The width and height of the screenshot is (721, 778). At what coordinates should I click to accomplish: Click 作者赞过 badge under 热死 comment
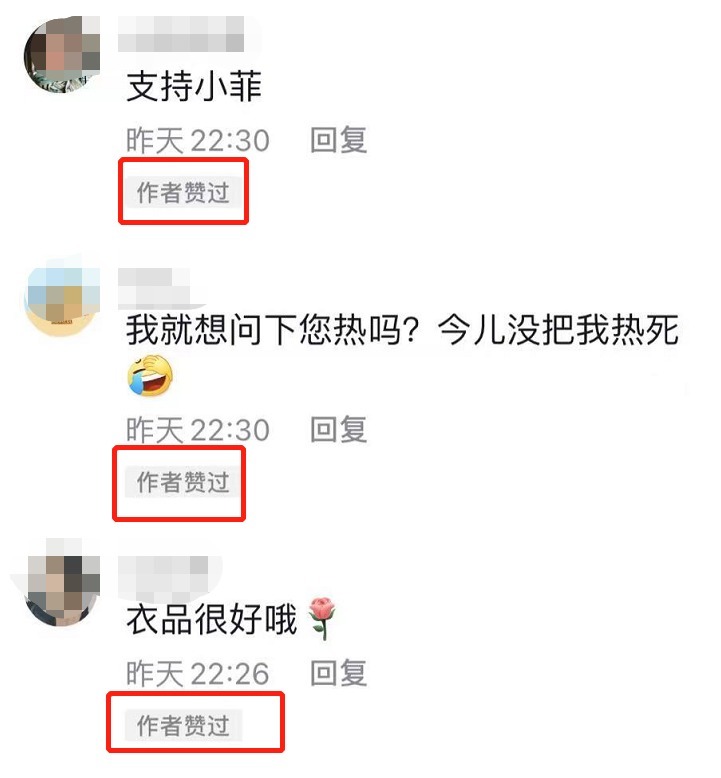click(x=183, y=482)
